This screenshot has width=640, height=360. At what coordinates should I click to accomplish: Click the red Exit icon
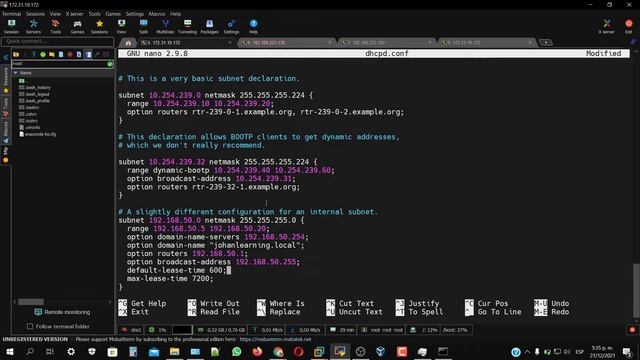click(x=629, y=27)
